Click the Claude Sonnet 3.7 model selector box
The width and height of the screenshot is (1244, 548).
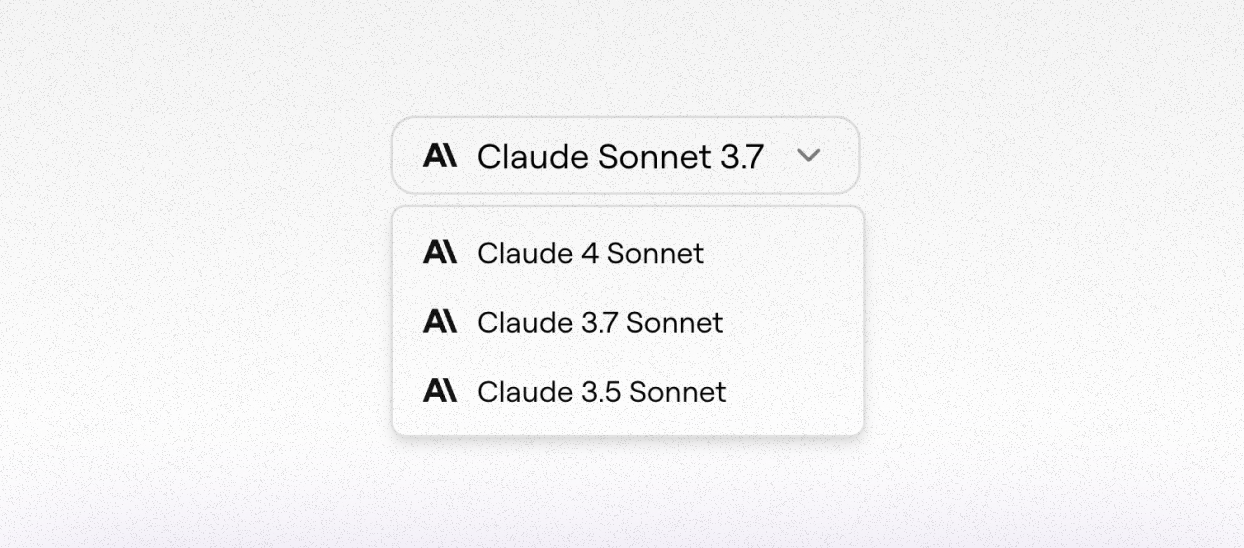click(625, 156)
